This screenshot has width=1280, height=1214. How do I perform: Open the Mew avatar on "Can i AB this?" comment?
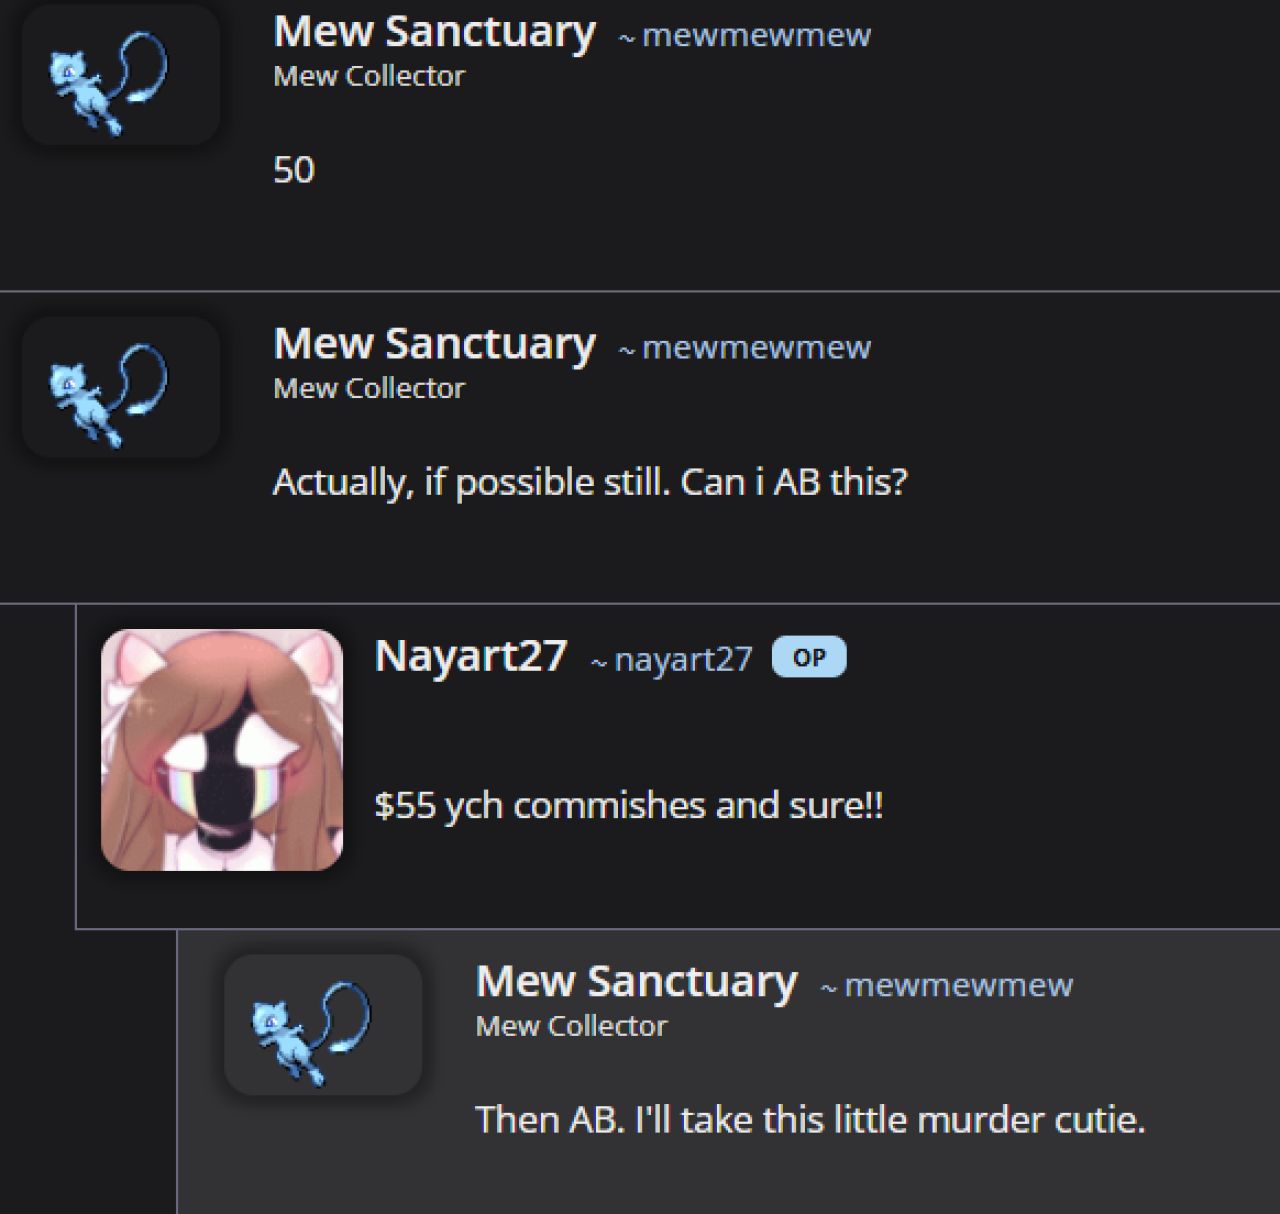coord(121,387)
